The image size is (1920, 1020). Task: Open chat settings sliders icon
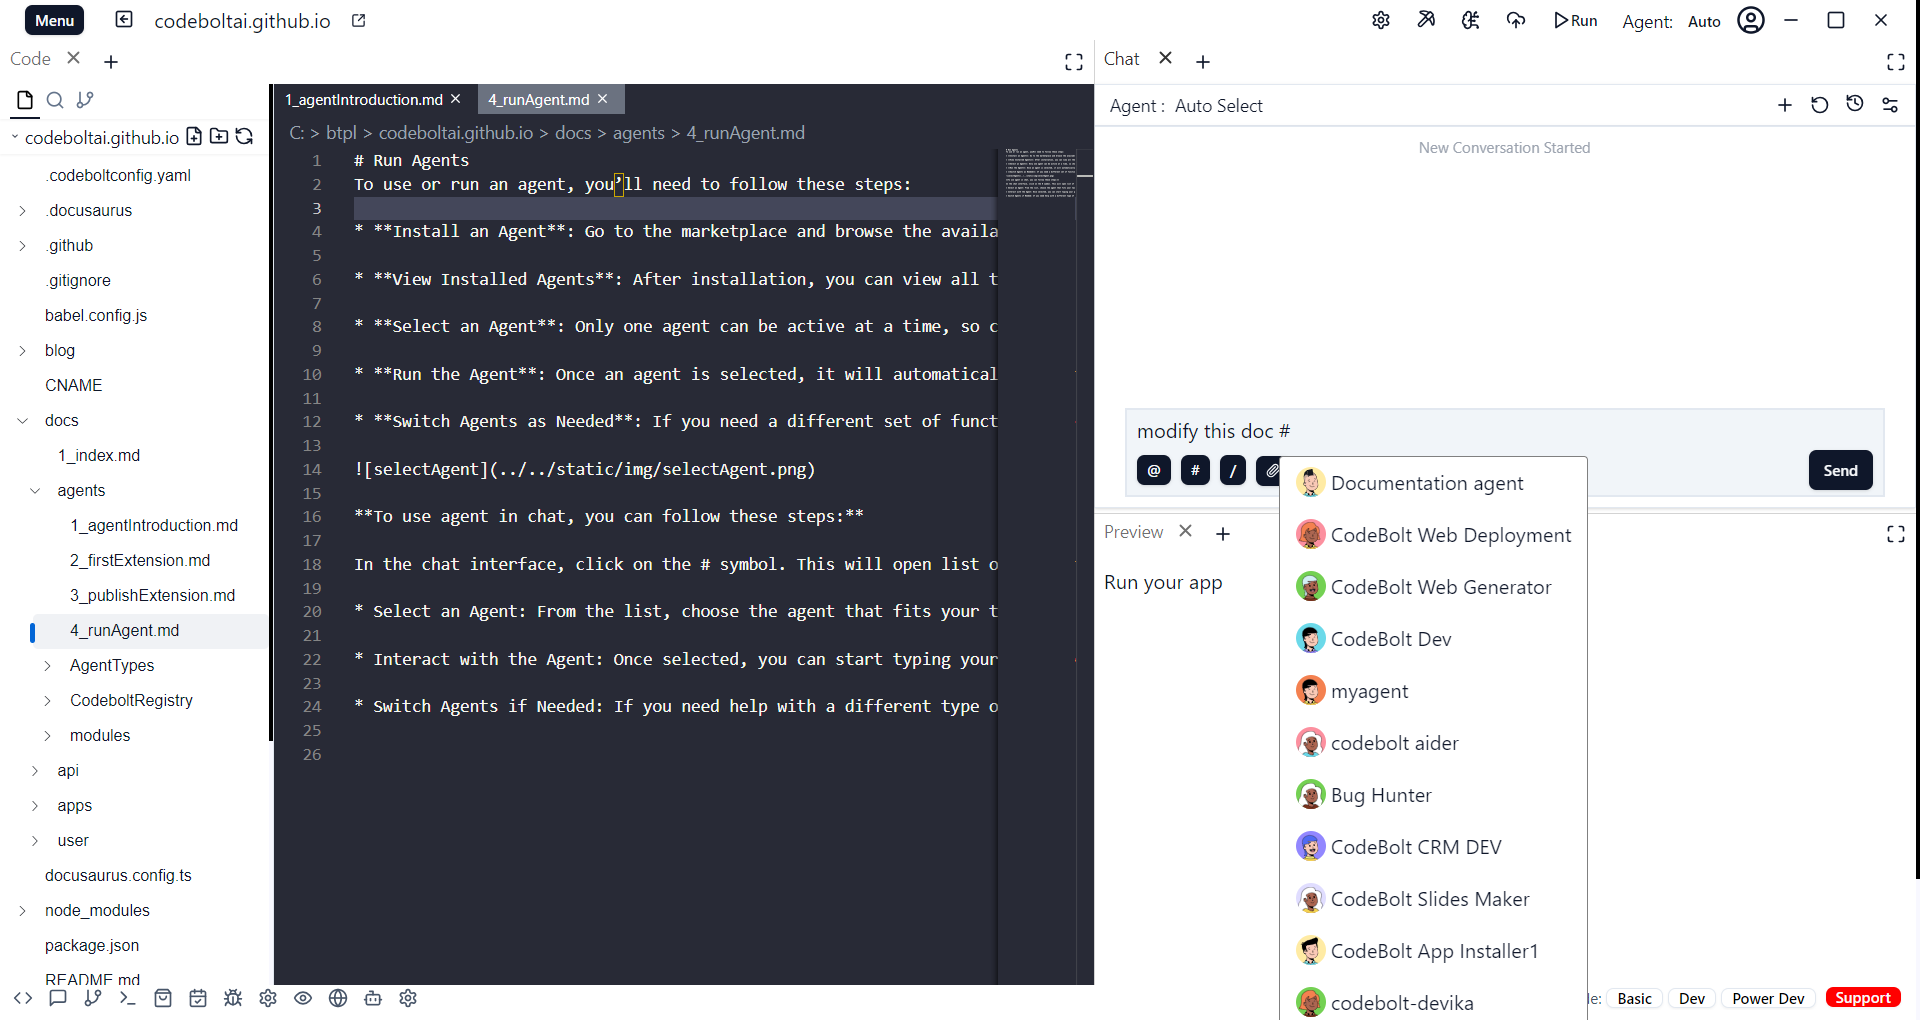[1890, 105]
